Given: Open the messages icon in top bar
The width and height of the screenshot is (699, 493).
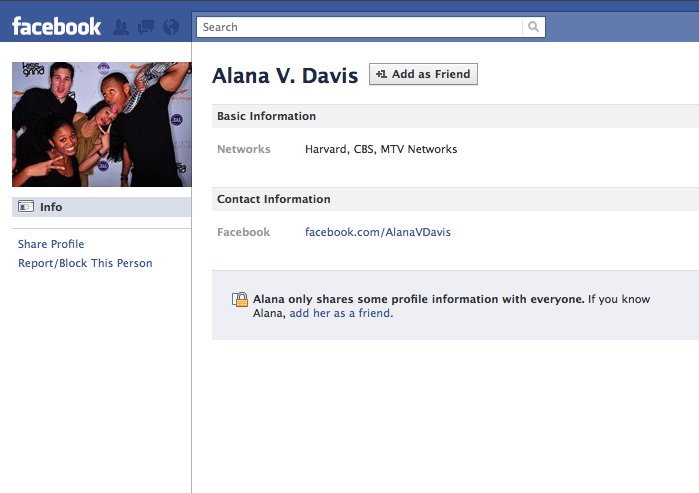Looking at the screenshot, I should click(x=145, y=27).
